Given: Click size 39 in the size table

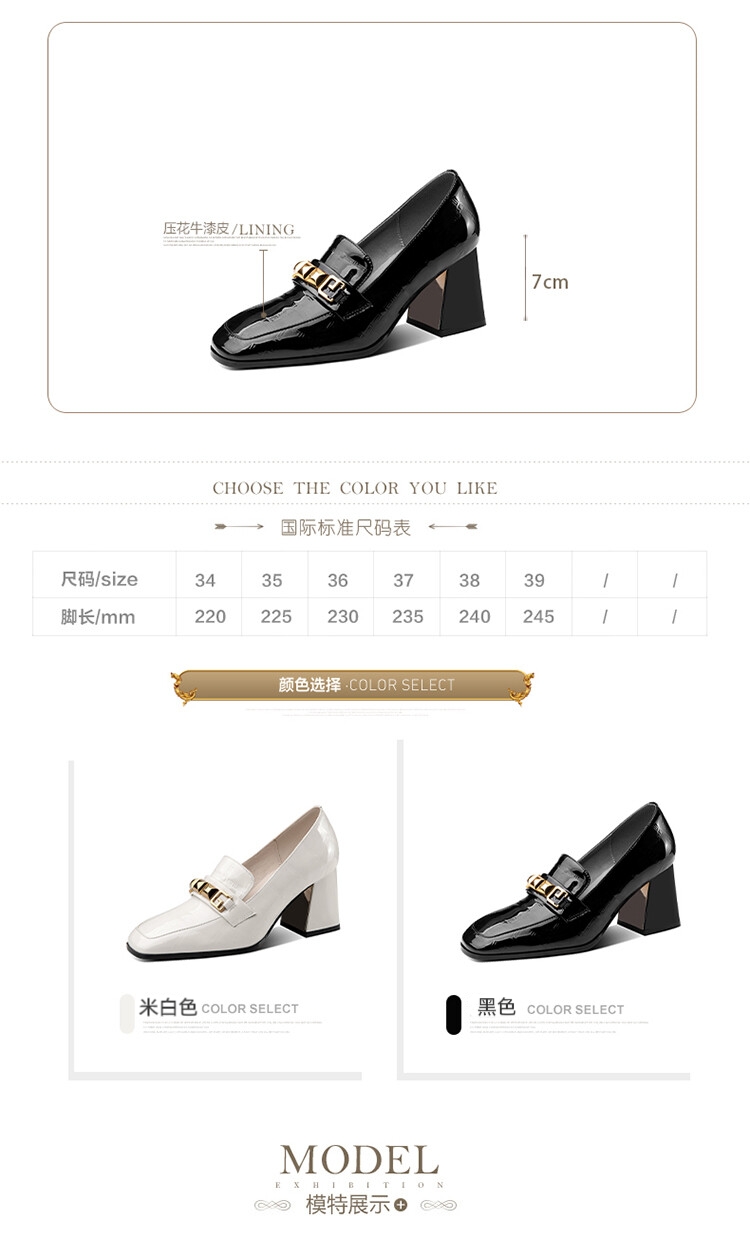Looking at the screenshot, I should click(534, 580).
